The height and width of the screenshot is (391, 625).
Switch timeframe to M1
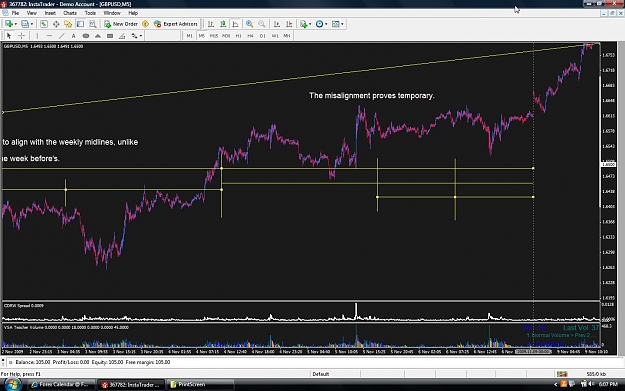pos(189,36)
